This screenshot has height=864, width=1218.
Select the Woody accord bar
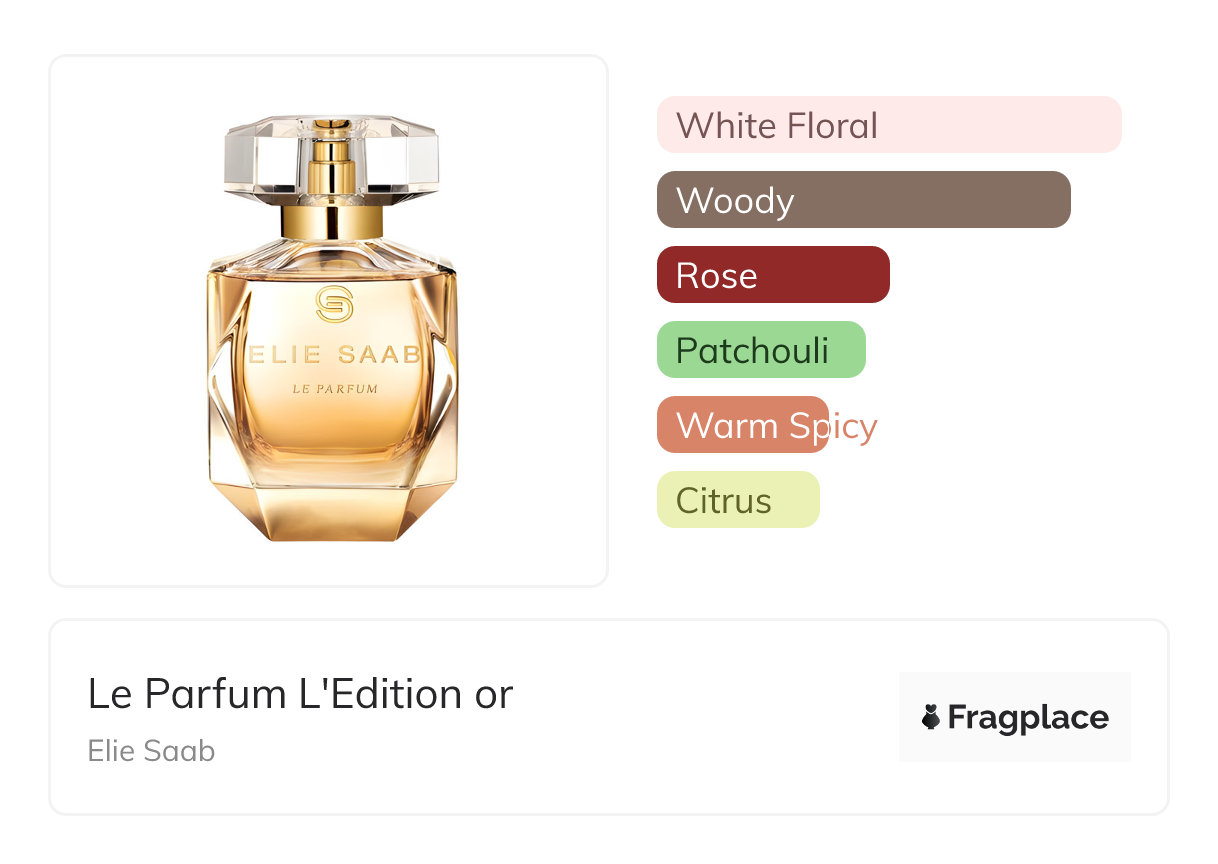click(x=863, y=200)
